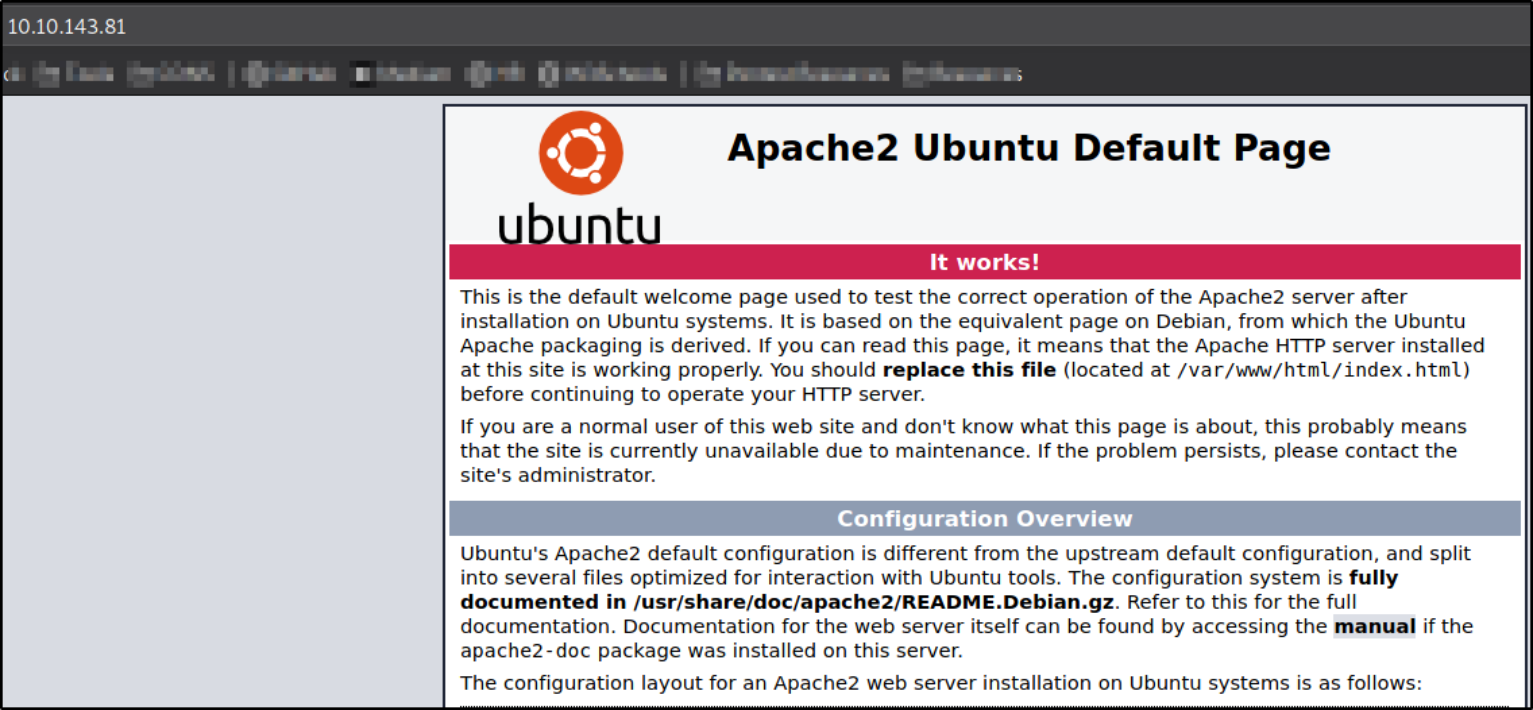
Task: Click the Apache2 Ubuntu Default Page heading
Action: (x=1029, y=148)
